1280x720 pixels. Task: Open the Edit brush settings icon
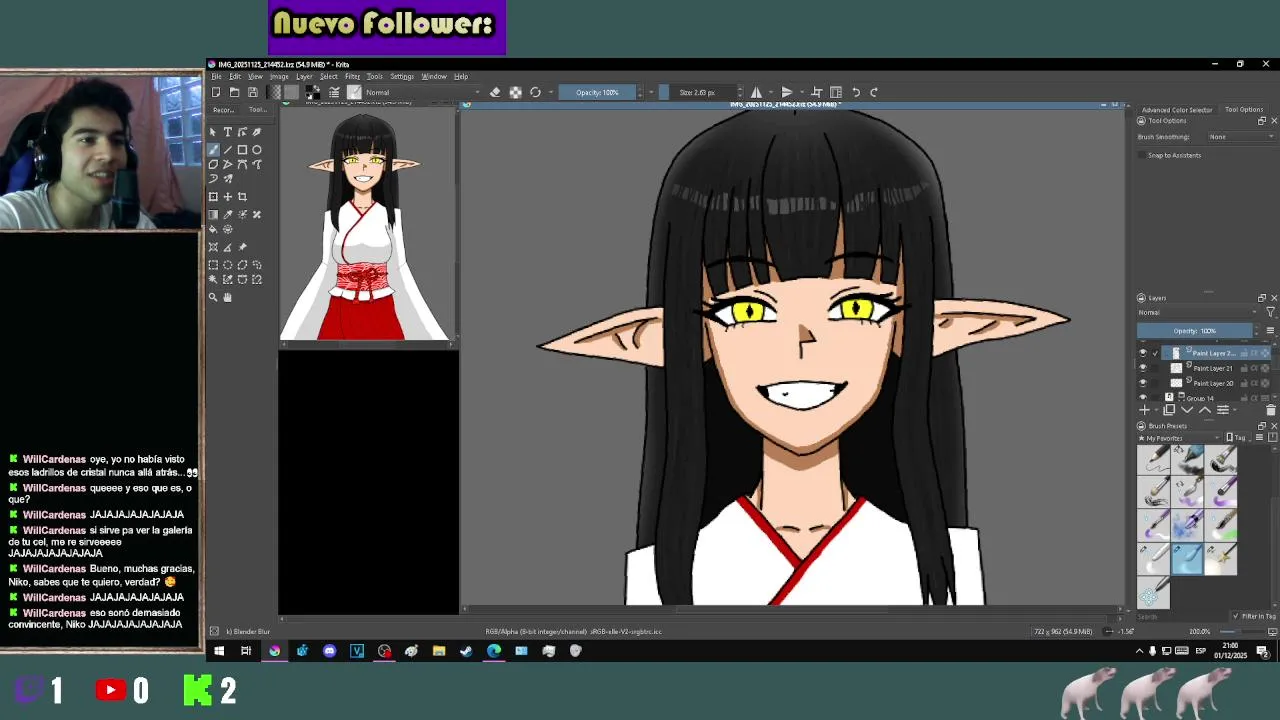pyautogui.click(x=334, y=92)
